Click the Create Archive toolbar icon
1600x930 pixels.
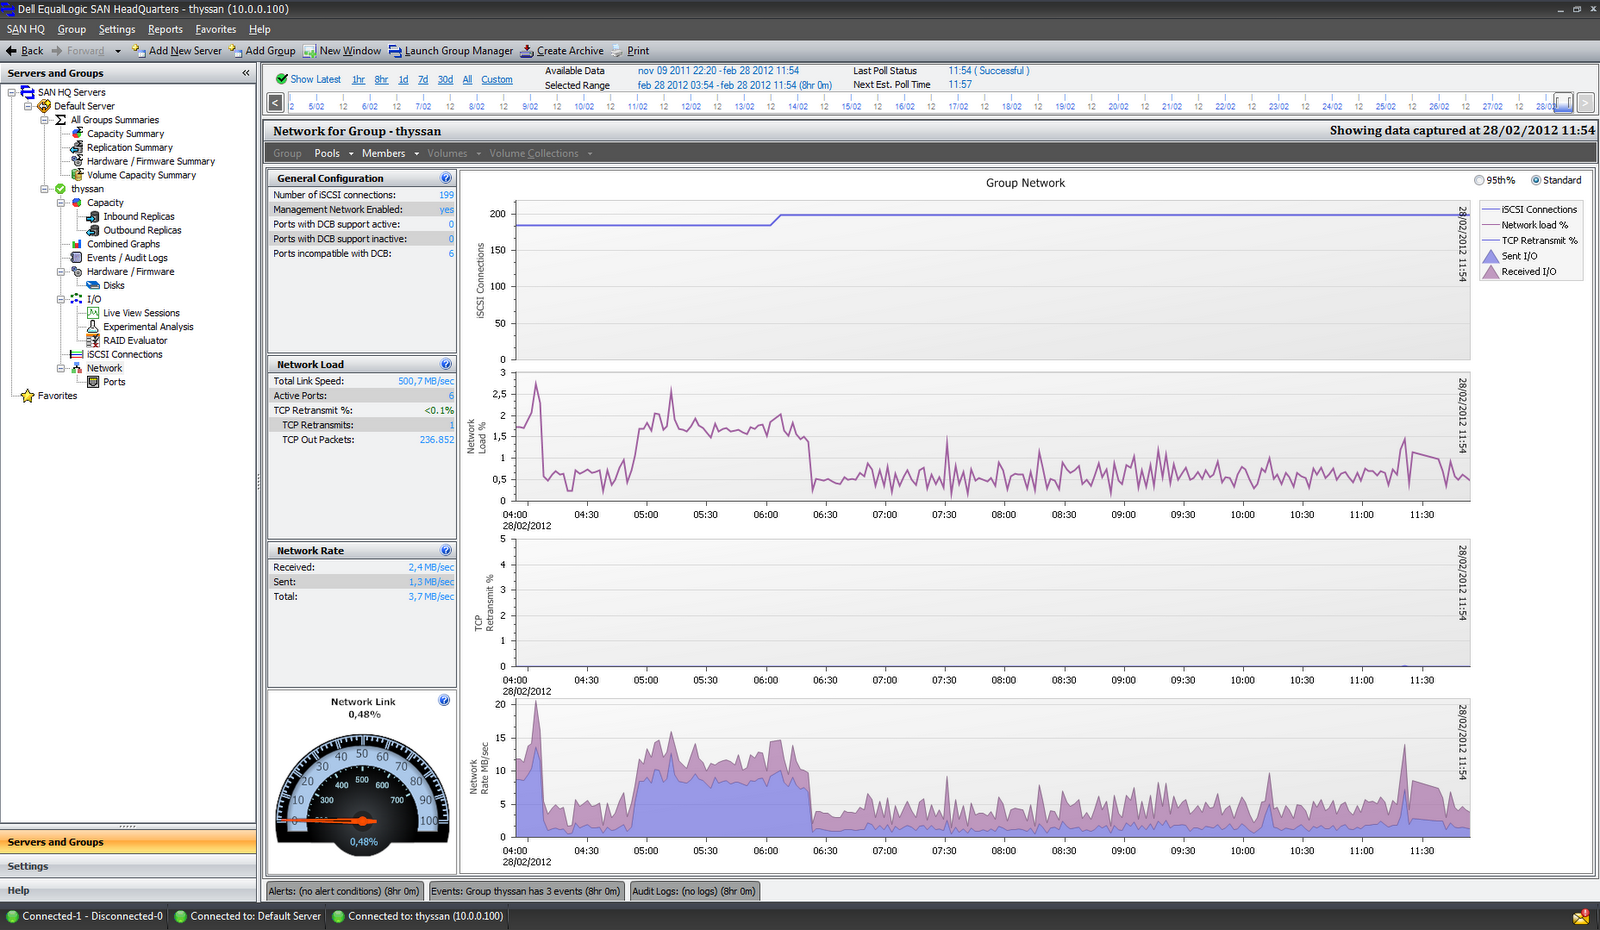tap(527, 51)
